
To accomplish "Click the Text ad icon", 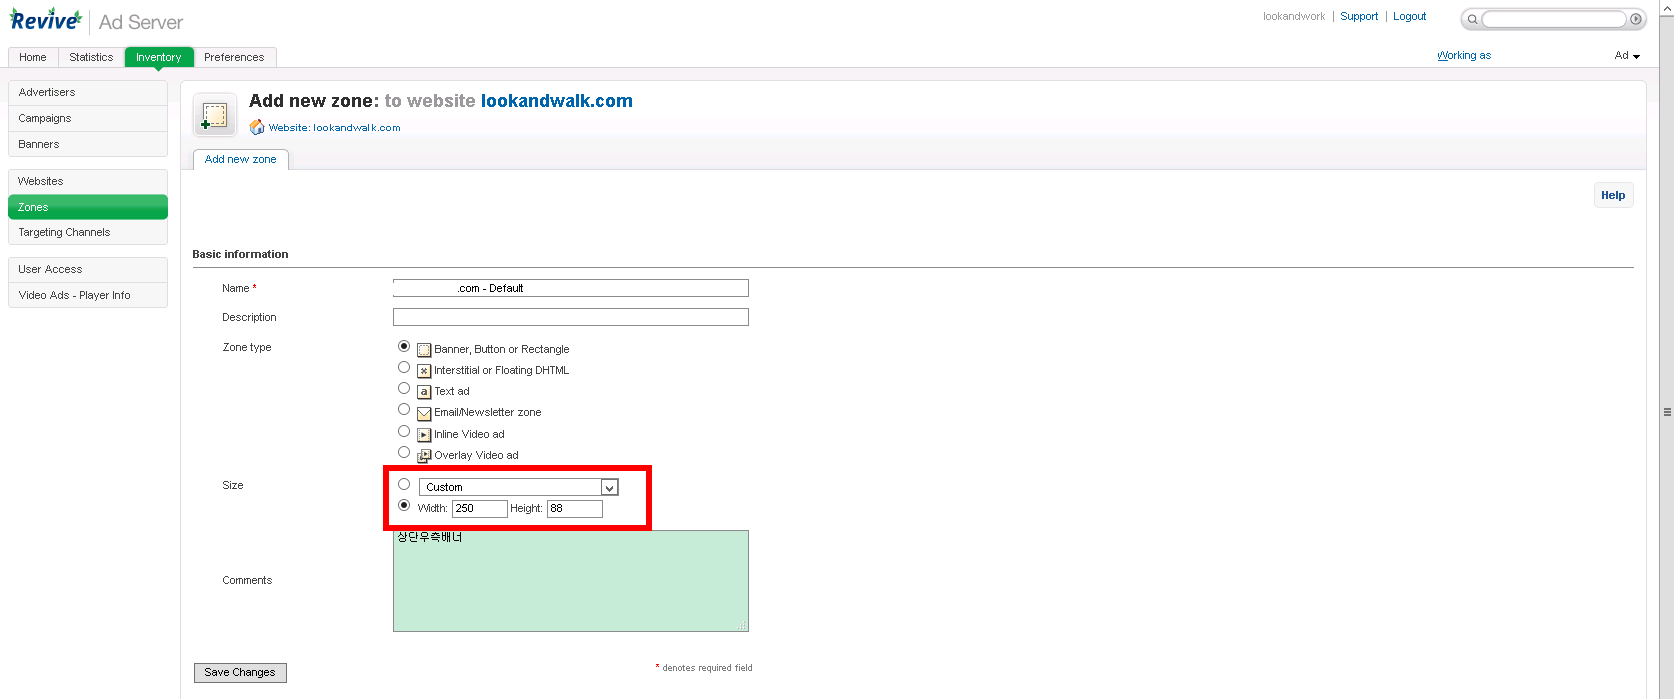I will point(424,392).
